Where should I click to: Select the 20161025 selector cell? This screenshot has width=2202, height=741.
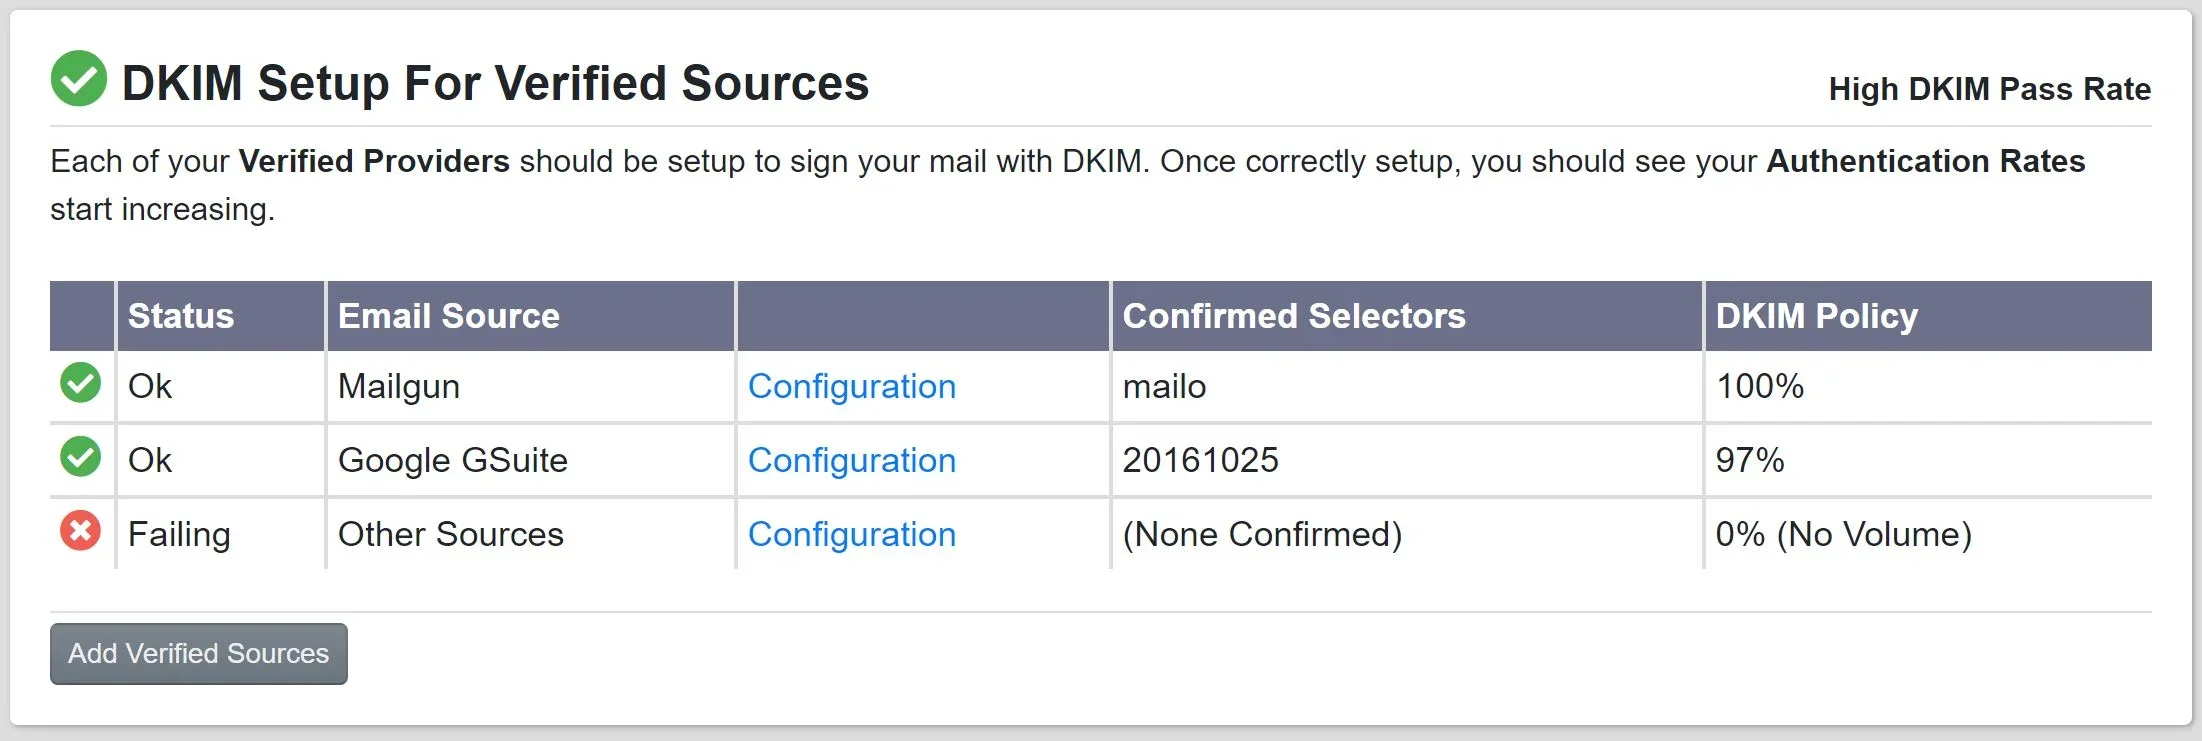coord(1201,461)
